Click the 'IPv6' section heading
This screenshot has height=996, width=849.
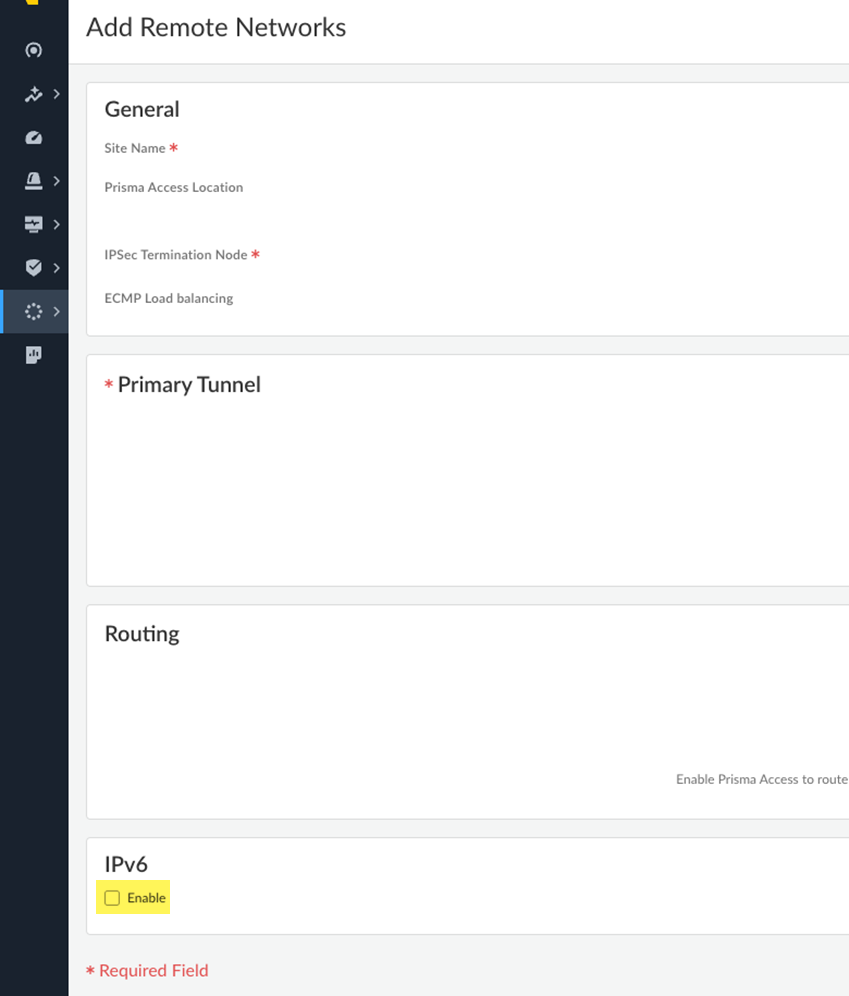pos(126,864)
